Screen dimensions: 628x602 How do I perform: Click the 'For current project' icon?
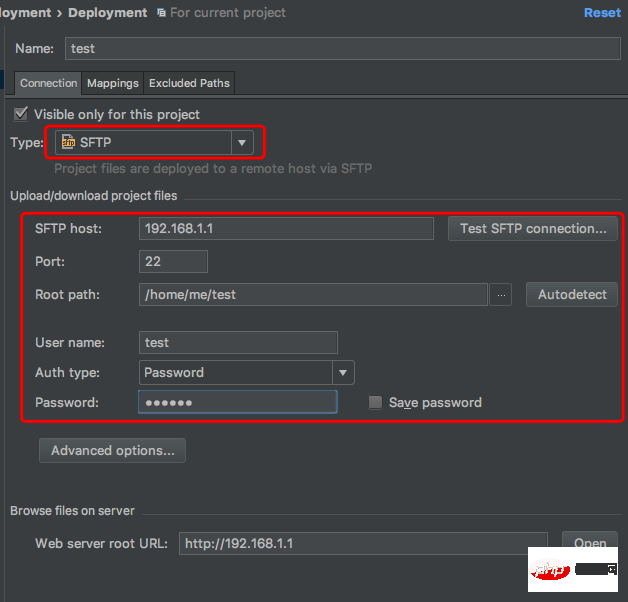point(162,13)
